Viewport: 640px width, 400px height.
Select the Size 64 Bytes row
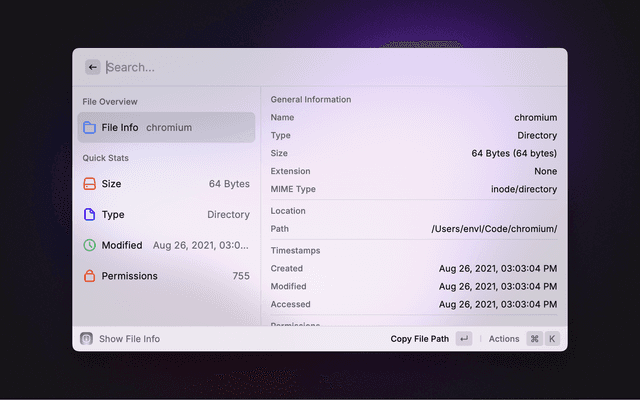coord(166,184)
